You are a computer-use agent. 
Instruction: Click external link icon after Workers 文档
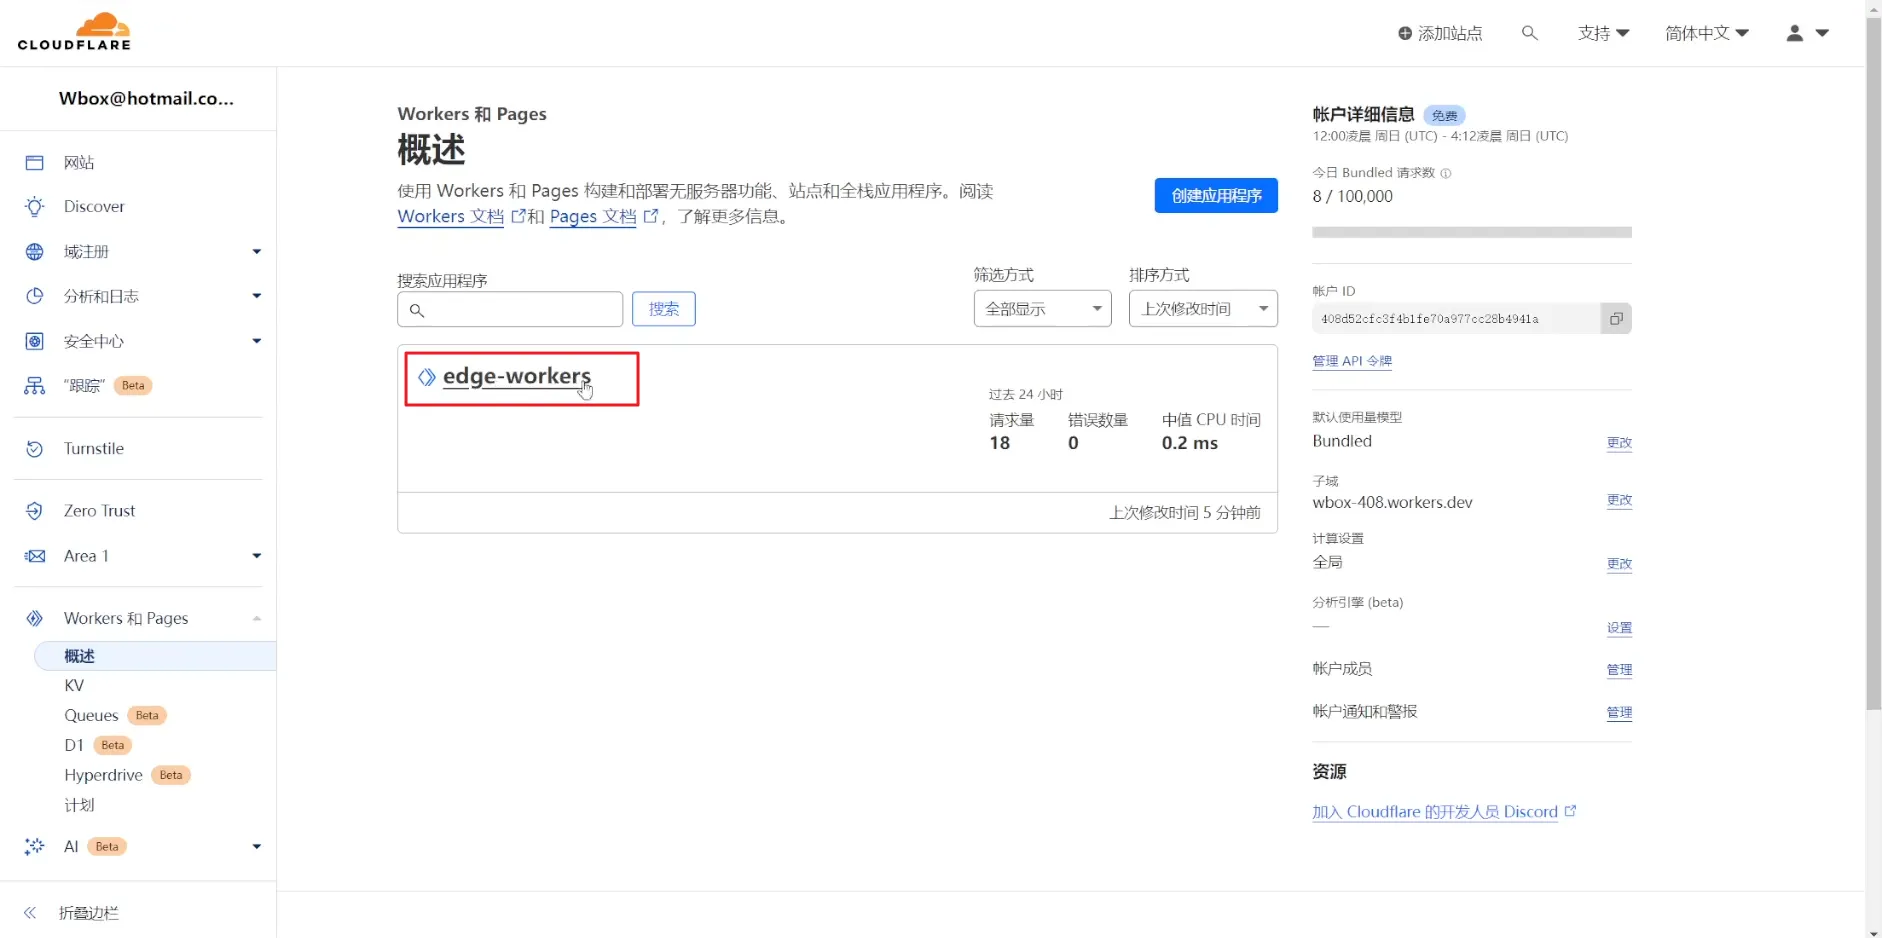[518, 216]
